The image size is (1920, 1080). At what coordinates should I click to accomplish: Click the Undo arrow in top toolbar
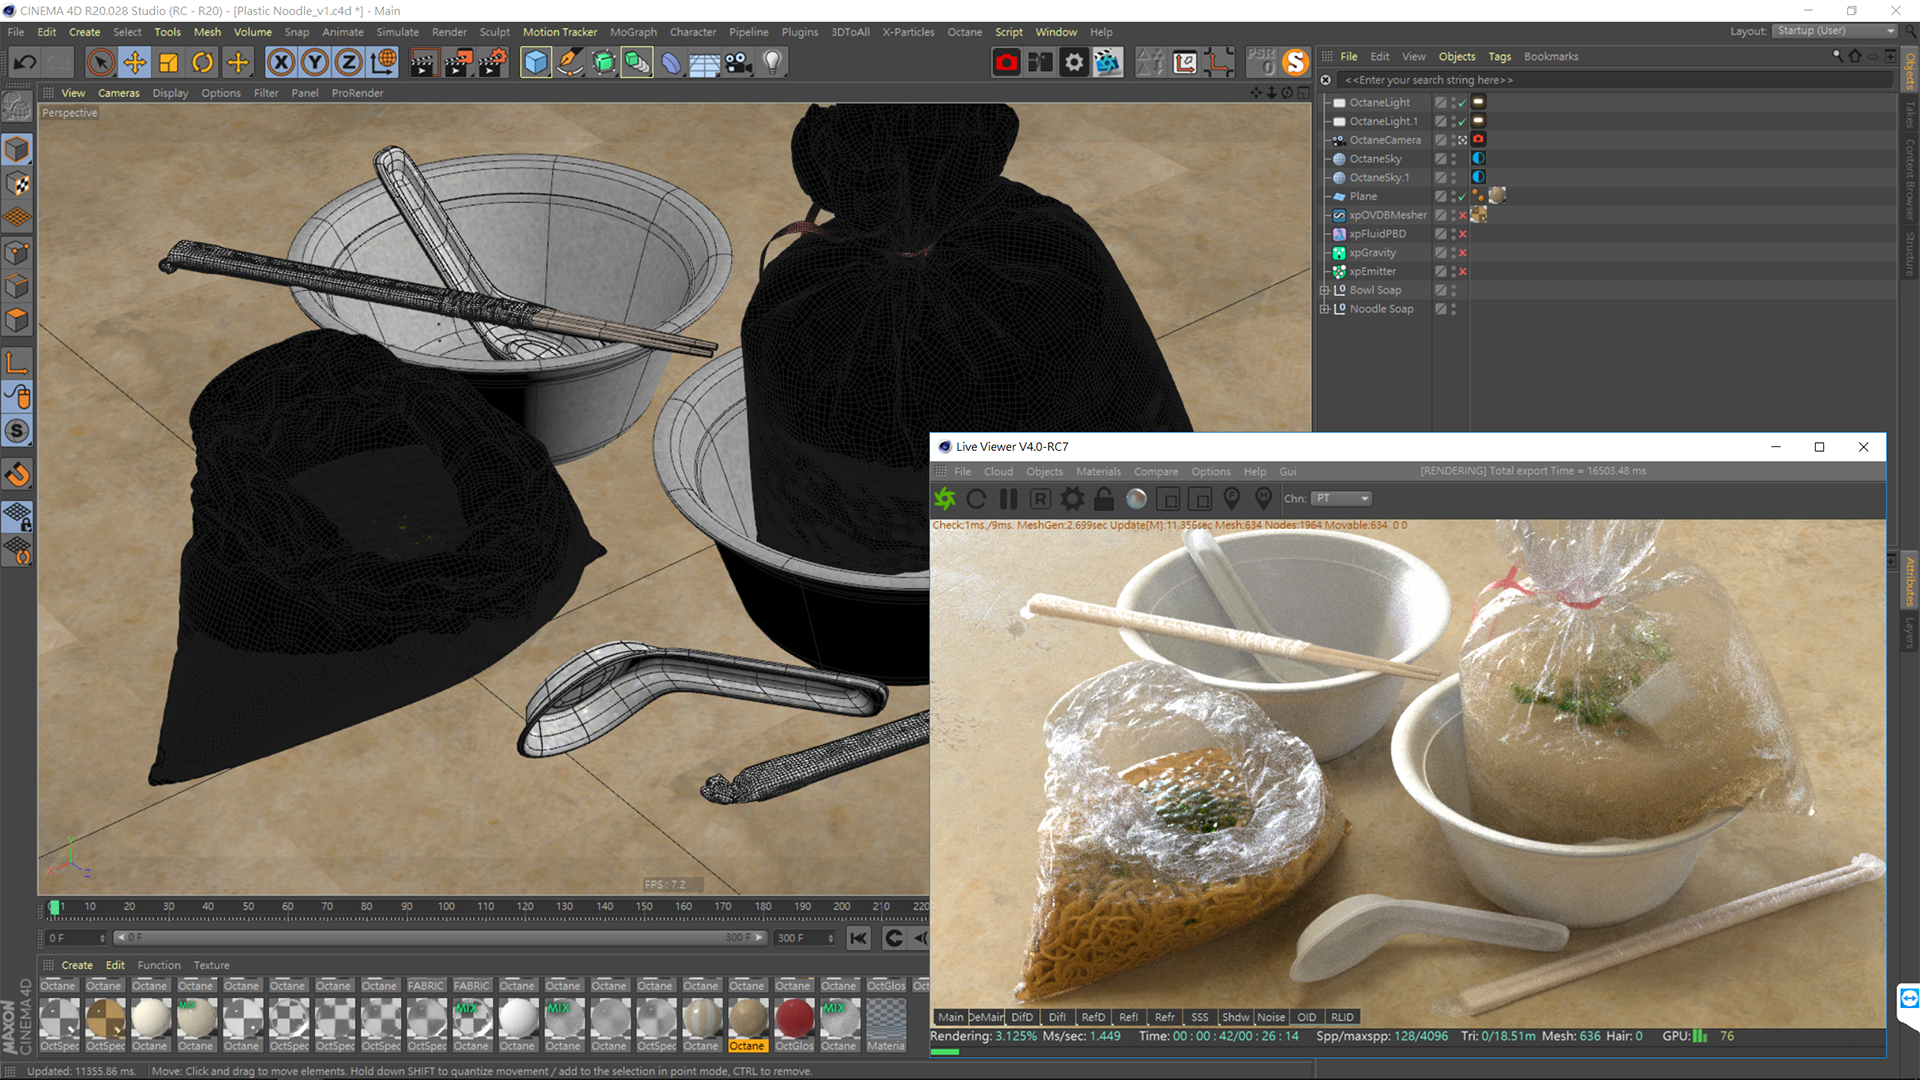tap(24, 63)
